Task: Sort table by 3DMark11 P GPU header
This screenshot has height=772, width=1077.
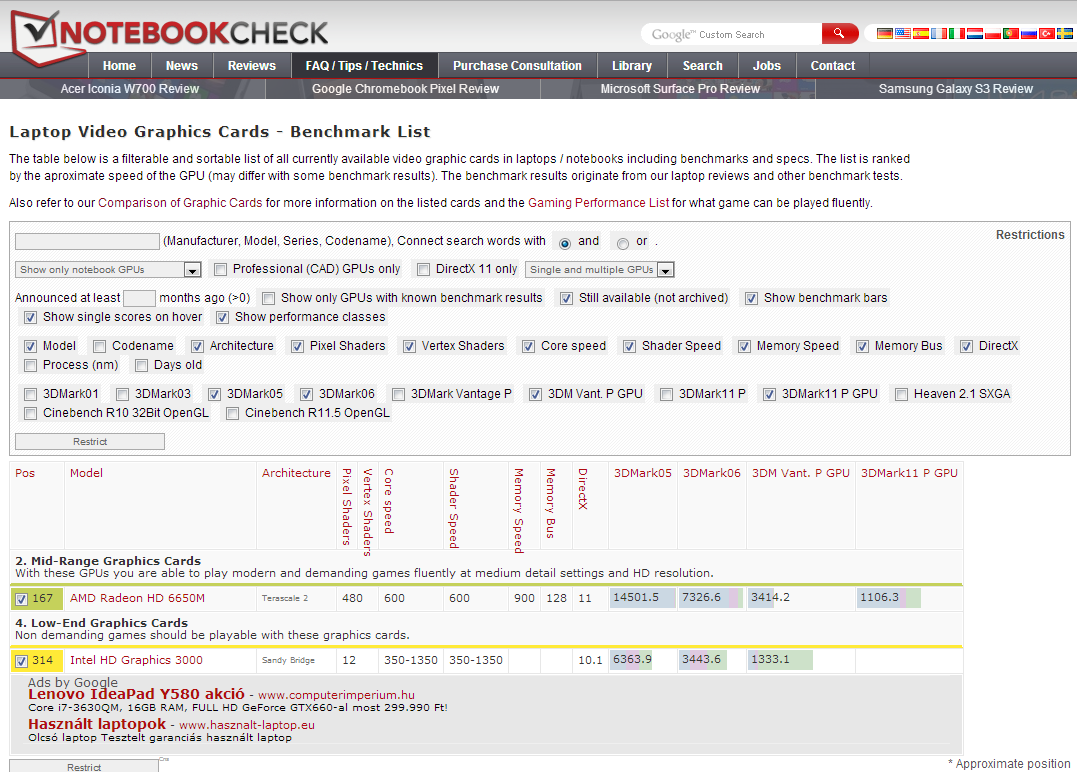Action: pos(909,473)
